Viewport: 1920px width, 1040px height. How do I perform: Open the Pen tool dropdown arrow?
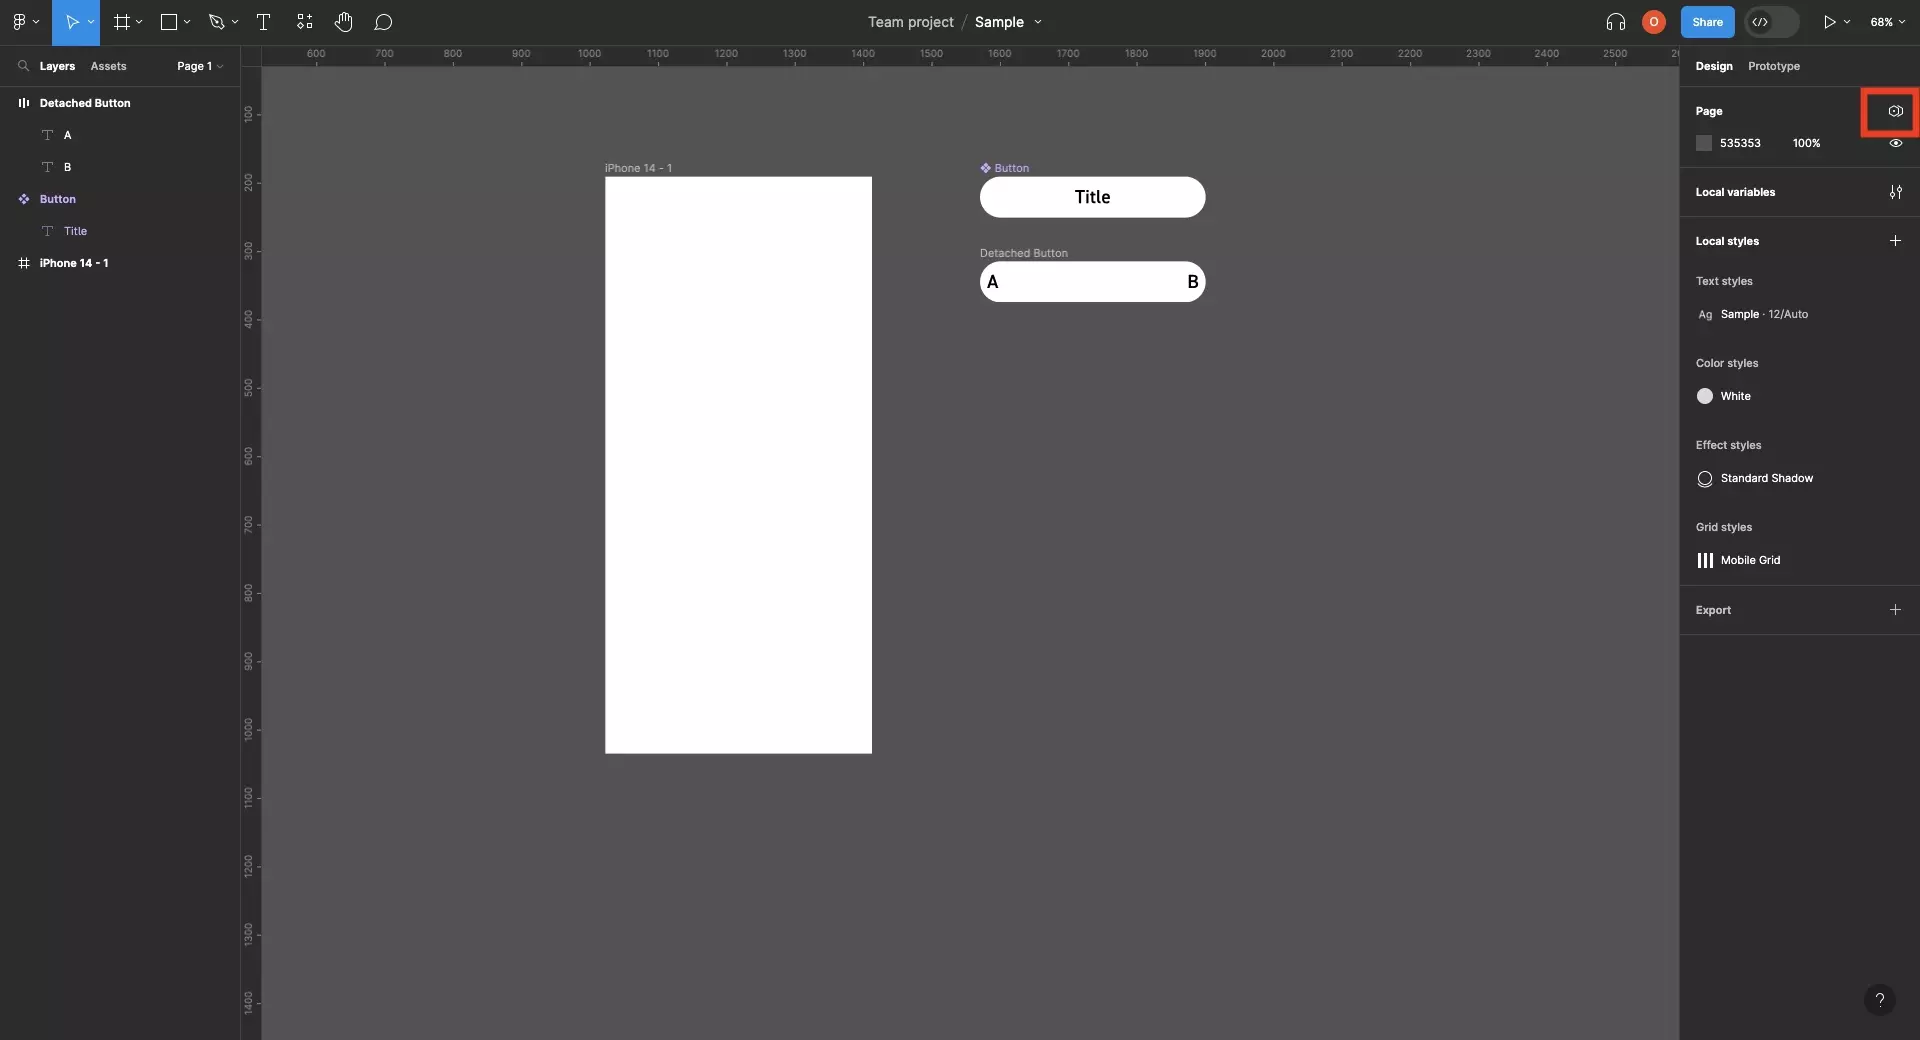[235, 22]
